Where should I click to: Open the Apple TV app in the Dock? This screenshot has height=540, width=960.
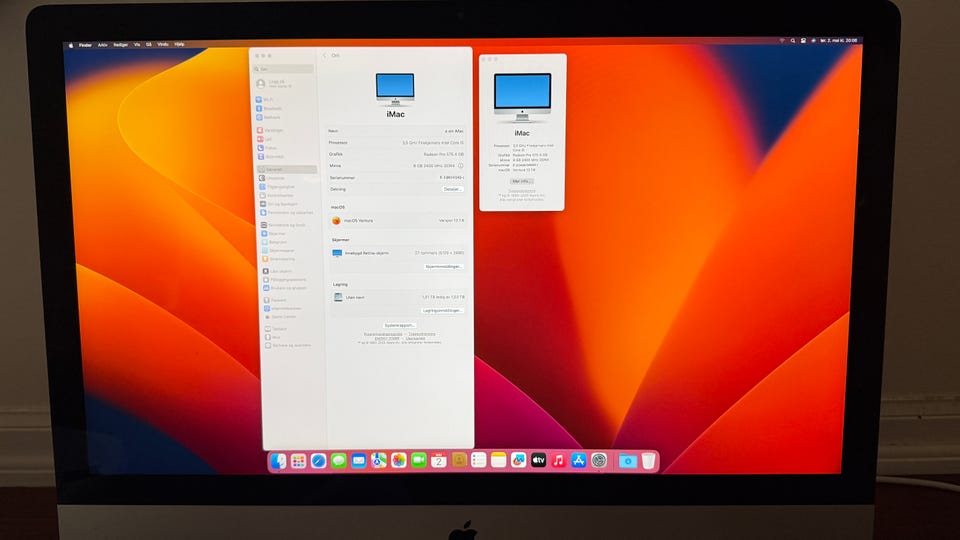tap(538, 460)
